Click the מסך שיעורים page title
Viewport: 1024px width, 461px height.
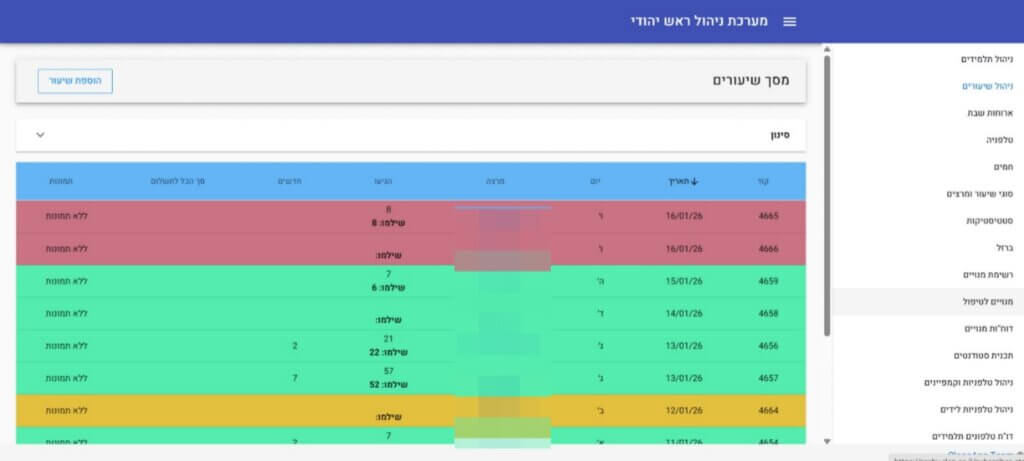point(751,80)
